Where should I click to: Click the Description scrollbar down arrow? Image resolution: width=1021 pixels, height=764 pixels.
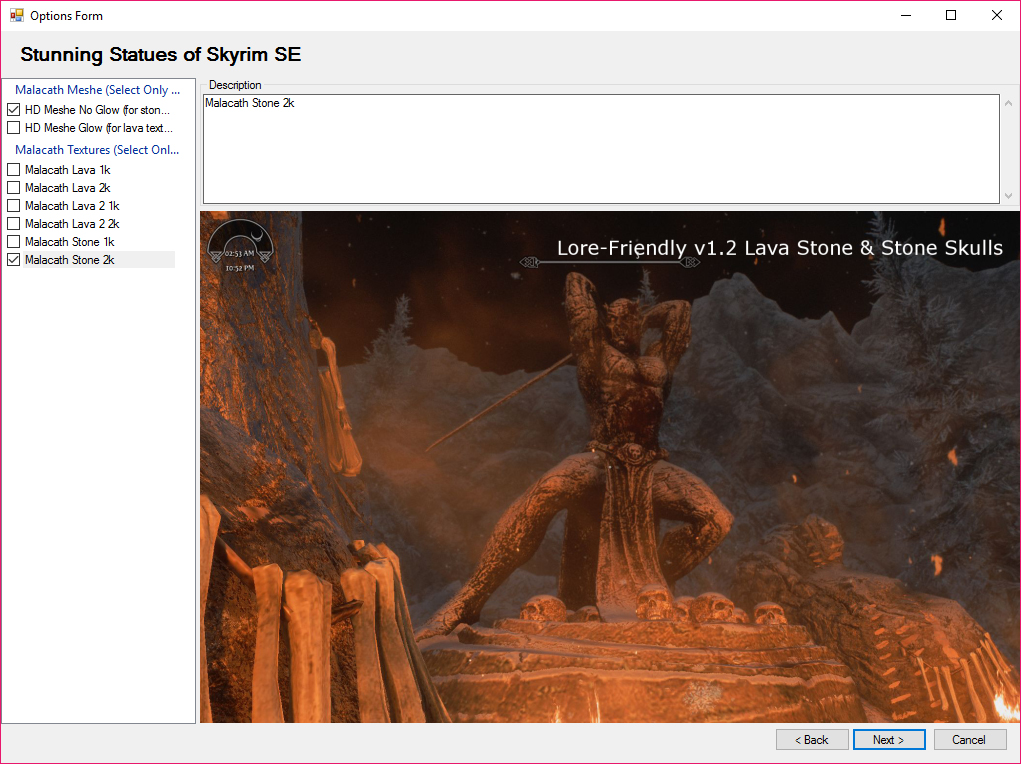1009,195
